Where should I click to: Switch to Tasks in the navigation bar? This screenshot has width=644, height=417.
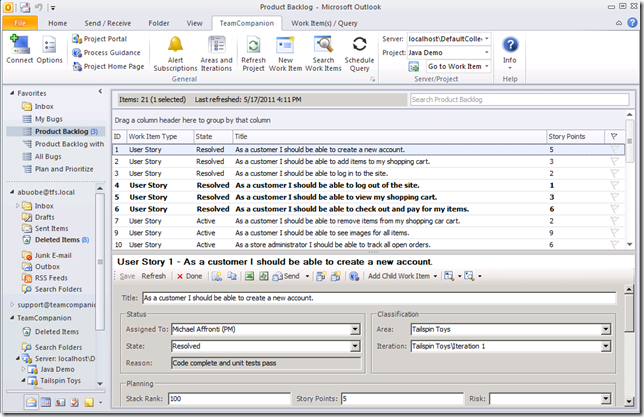point(74,402)
